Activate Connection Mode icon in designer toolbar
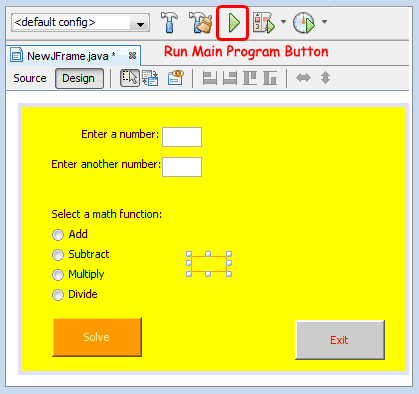Viewport: 419px width, 394px height. tap(150, 78)
